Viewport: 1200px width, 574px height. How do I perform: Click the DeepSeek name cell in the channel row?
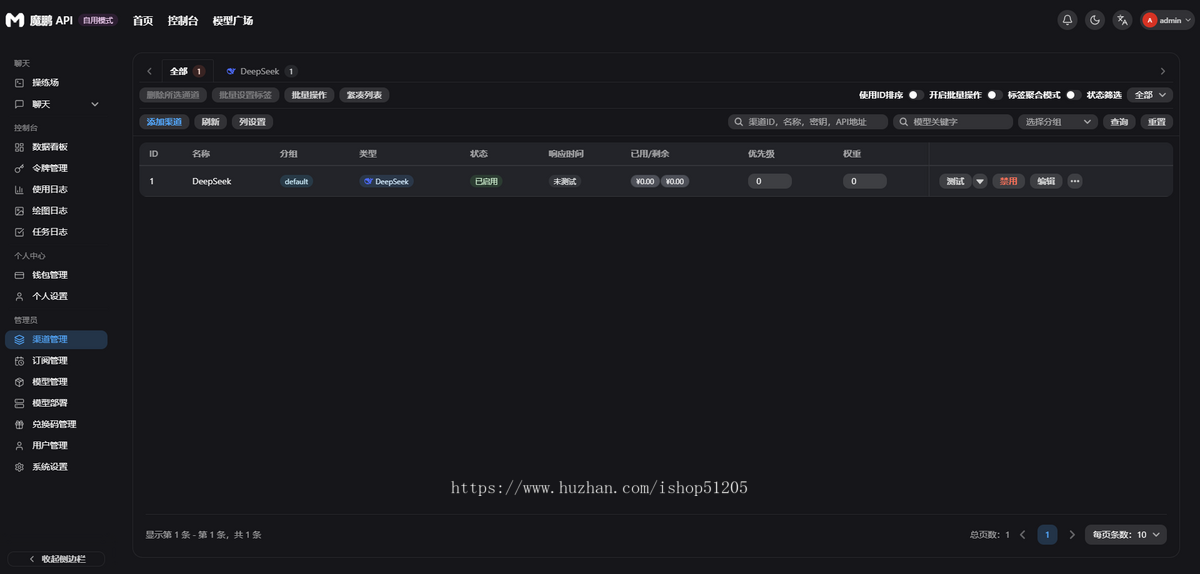click(212, 181)
